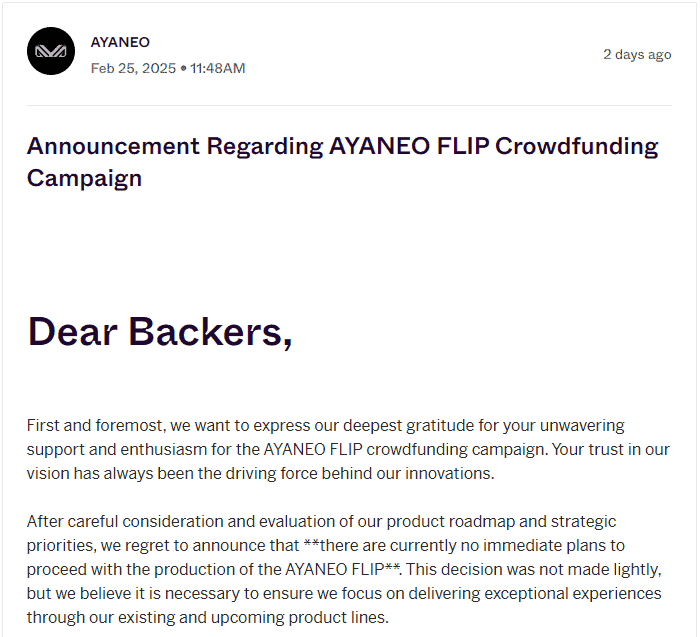Click the word 'Campaign' in the title
Screen dimensions: 700x637
(84, 179)
